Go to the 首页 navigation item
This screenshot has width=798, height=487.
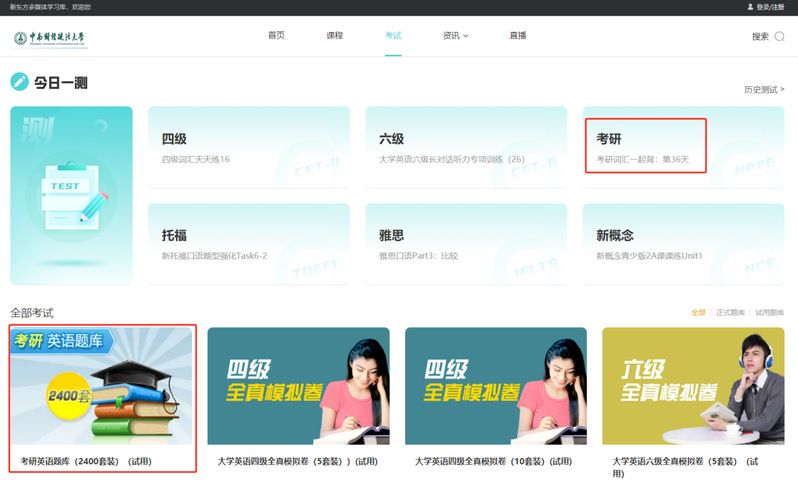click(276, 36)
